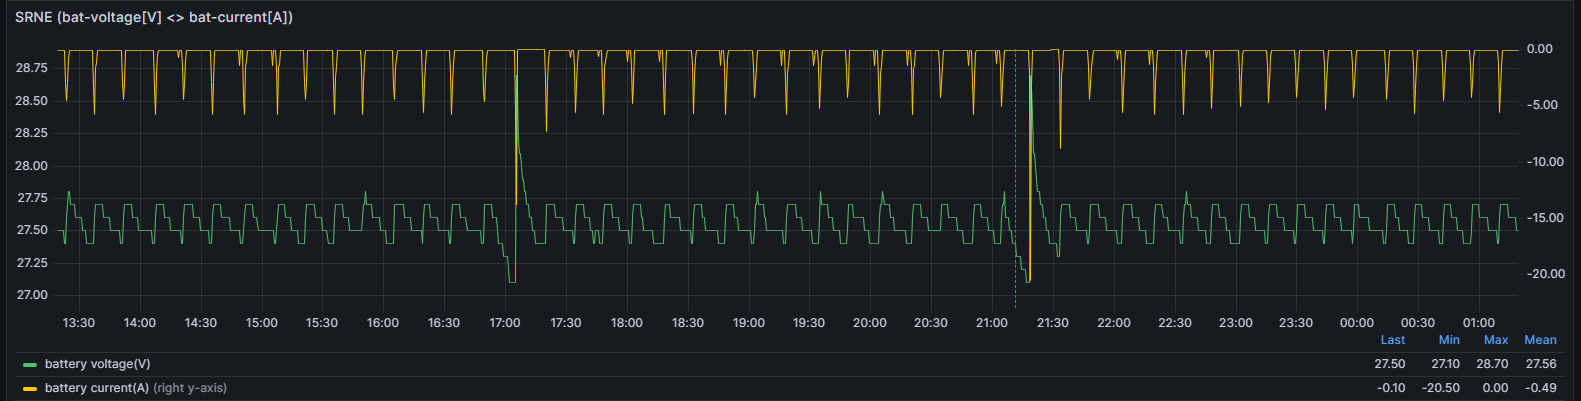Click the 19:00 time axis label
1581x401 pixels.
(x=749, y=322)
